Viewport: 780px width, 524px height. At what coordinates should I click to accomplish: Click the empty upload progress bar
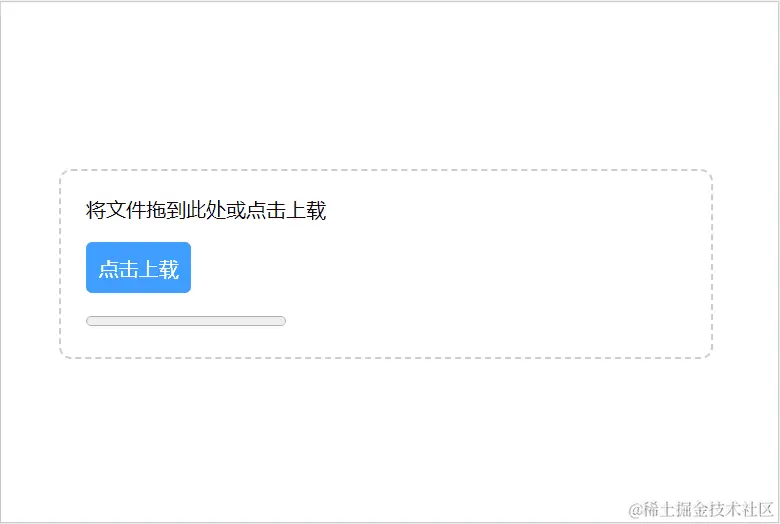tap(186, 321)
